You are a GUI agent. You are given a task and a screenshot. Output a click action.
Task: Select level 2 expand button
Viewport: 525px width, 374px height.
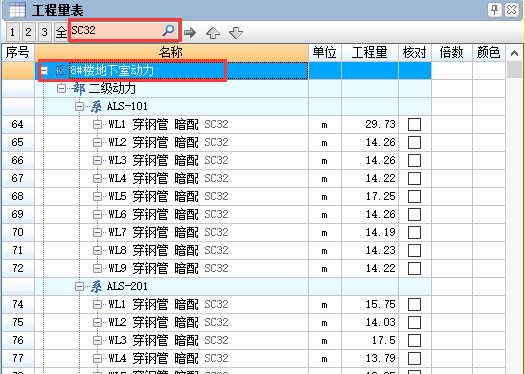[28, 32]
